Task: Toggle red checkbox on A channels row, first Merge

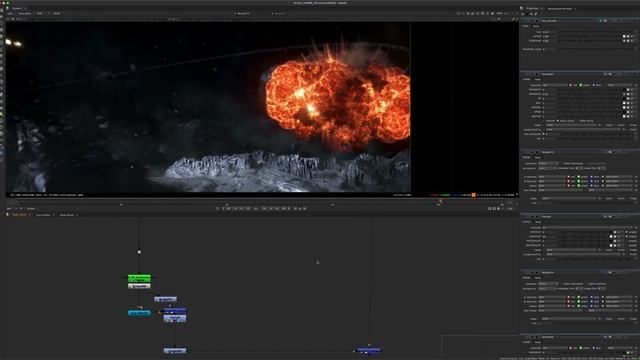Action: (569, 177)
